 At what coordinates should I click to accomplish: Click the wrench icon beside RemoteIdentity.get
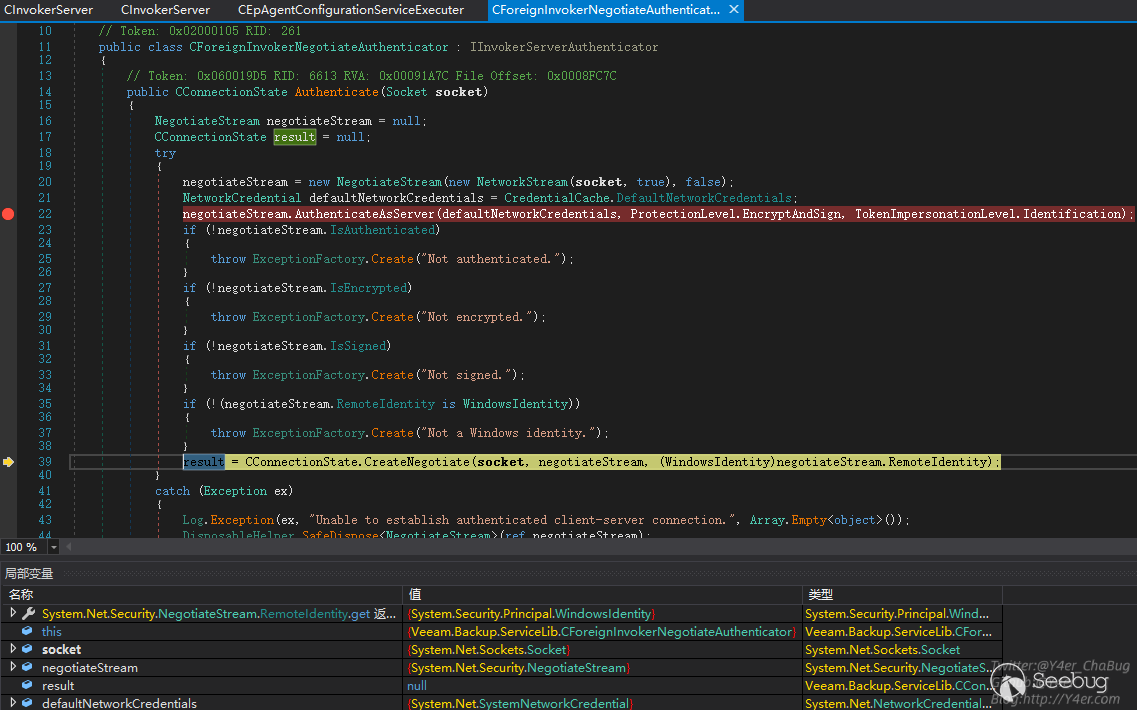(28, 614)
